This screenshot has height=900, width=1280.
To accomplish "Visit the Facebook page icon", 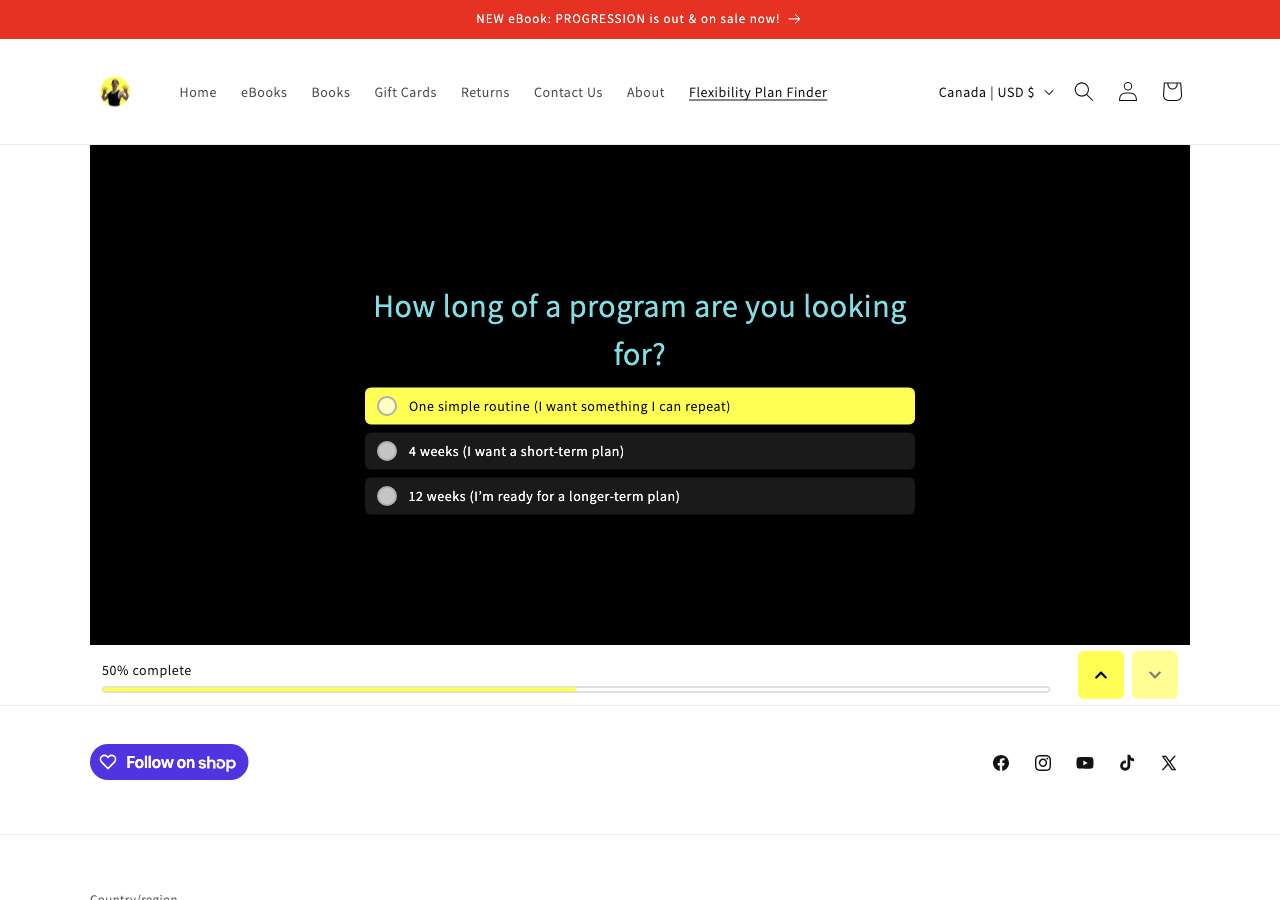I will coord(1001,763).
